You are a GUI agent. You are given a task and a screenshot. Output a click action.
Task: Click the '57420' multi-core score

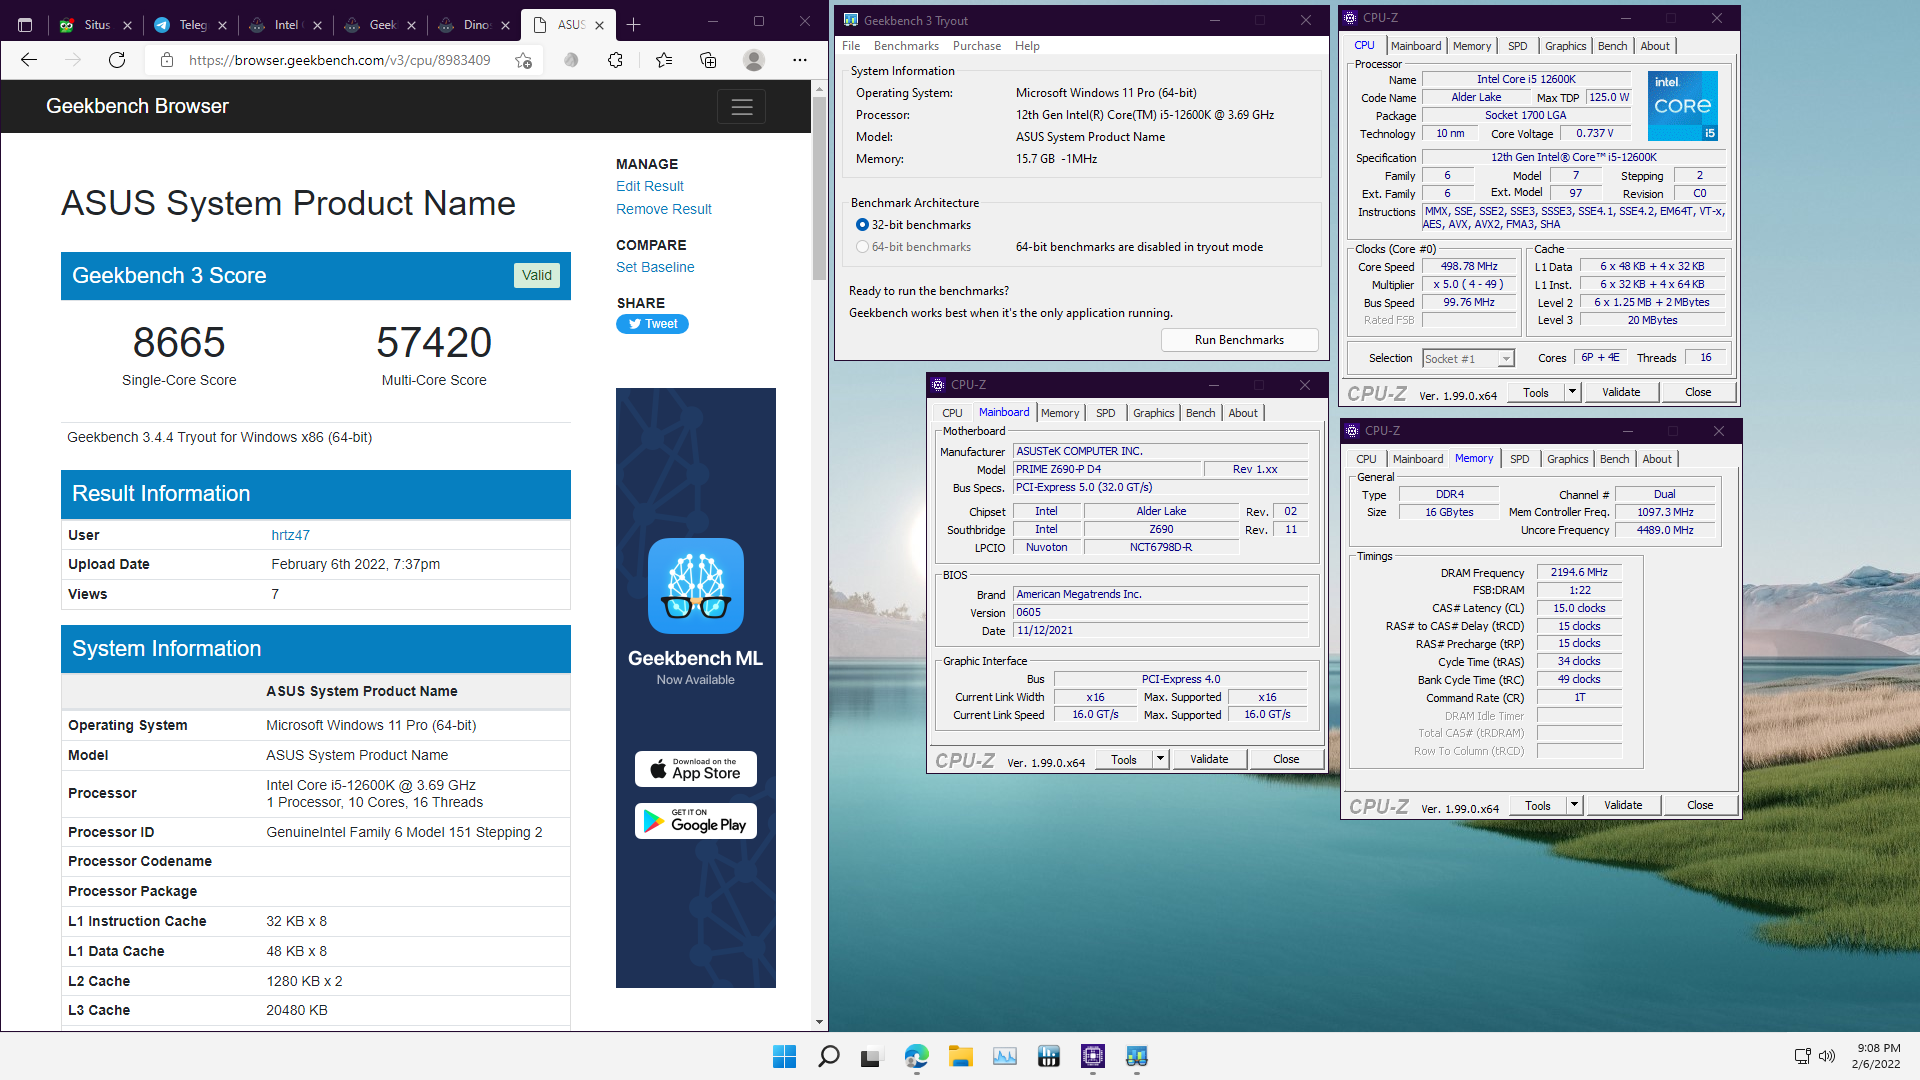[x=434, y=342]
